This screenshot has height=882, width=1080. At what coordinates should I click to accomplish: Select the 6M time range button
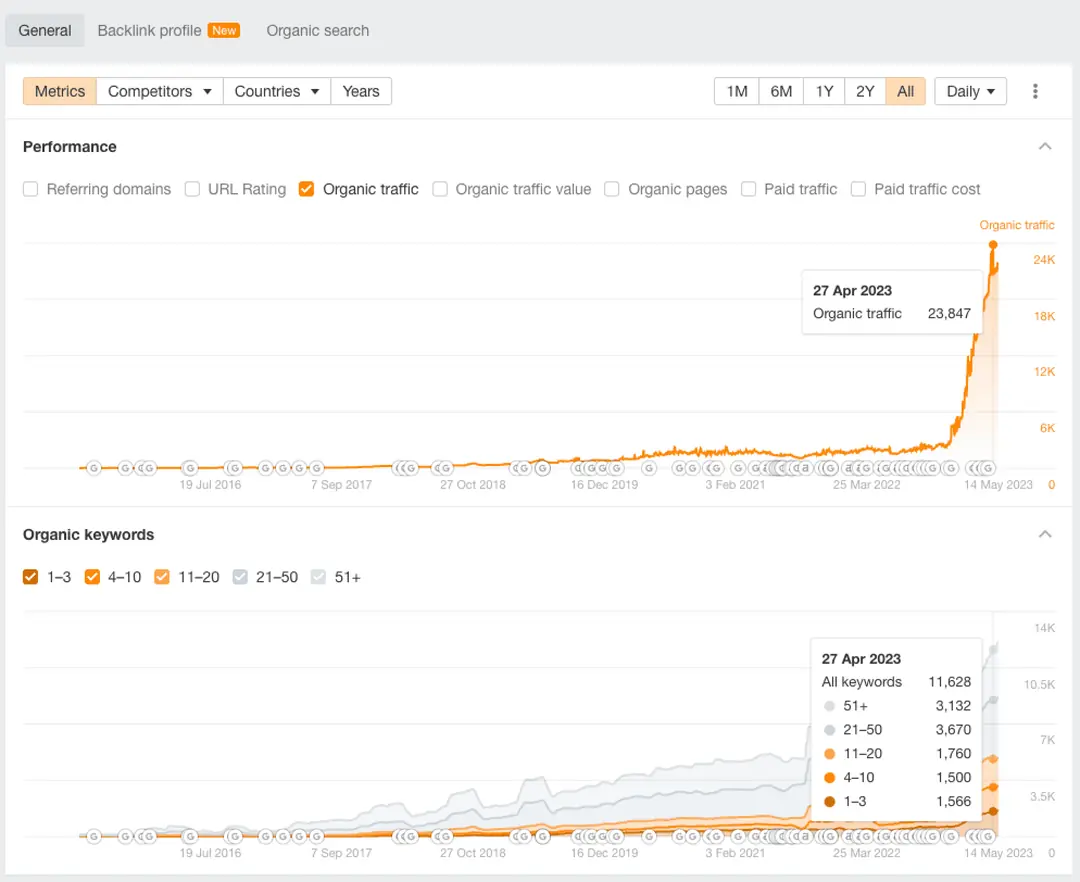pos(781,91)
